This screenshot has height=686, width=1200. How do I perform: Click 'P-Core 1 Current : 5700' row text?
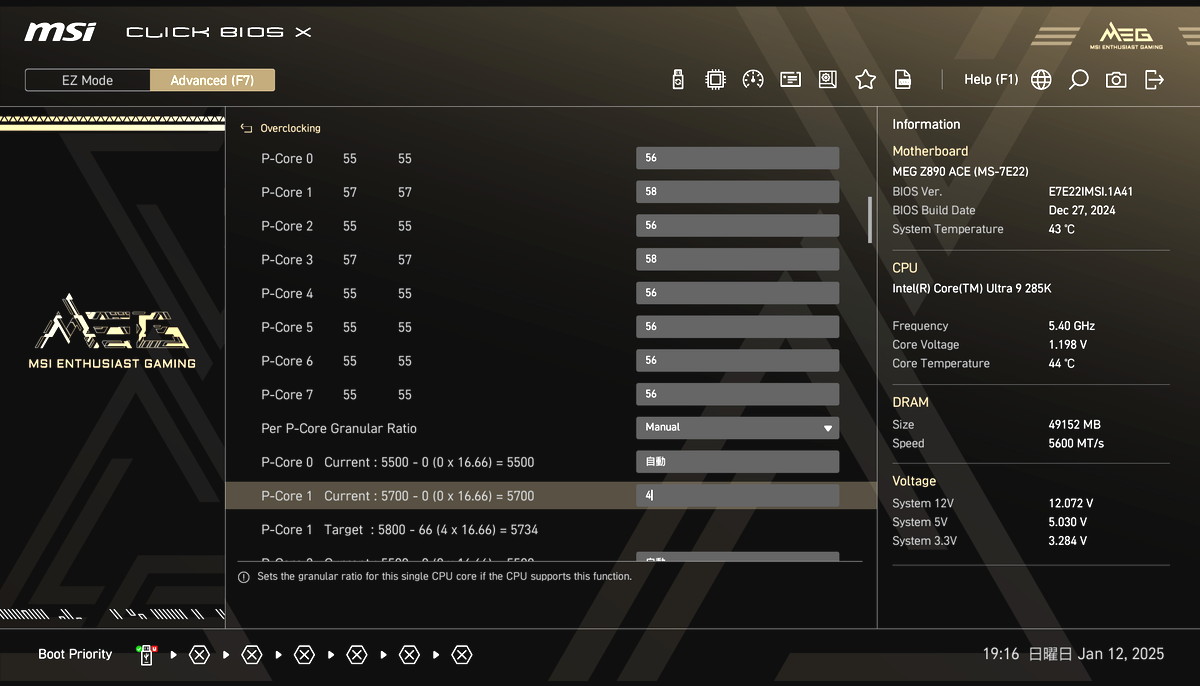coord(398,496)
